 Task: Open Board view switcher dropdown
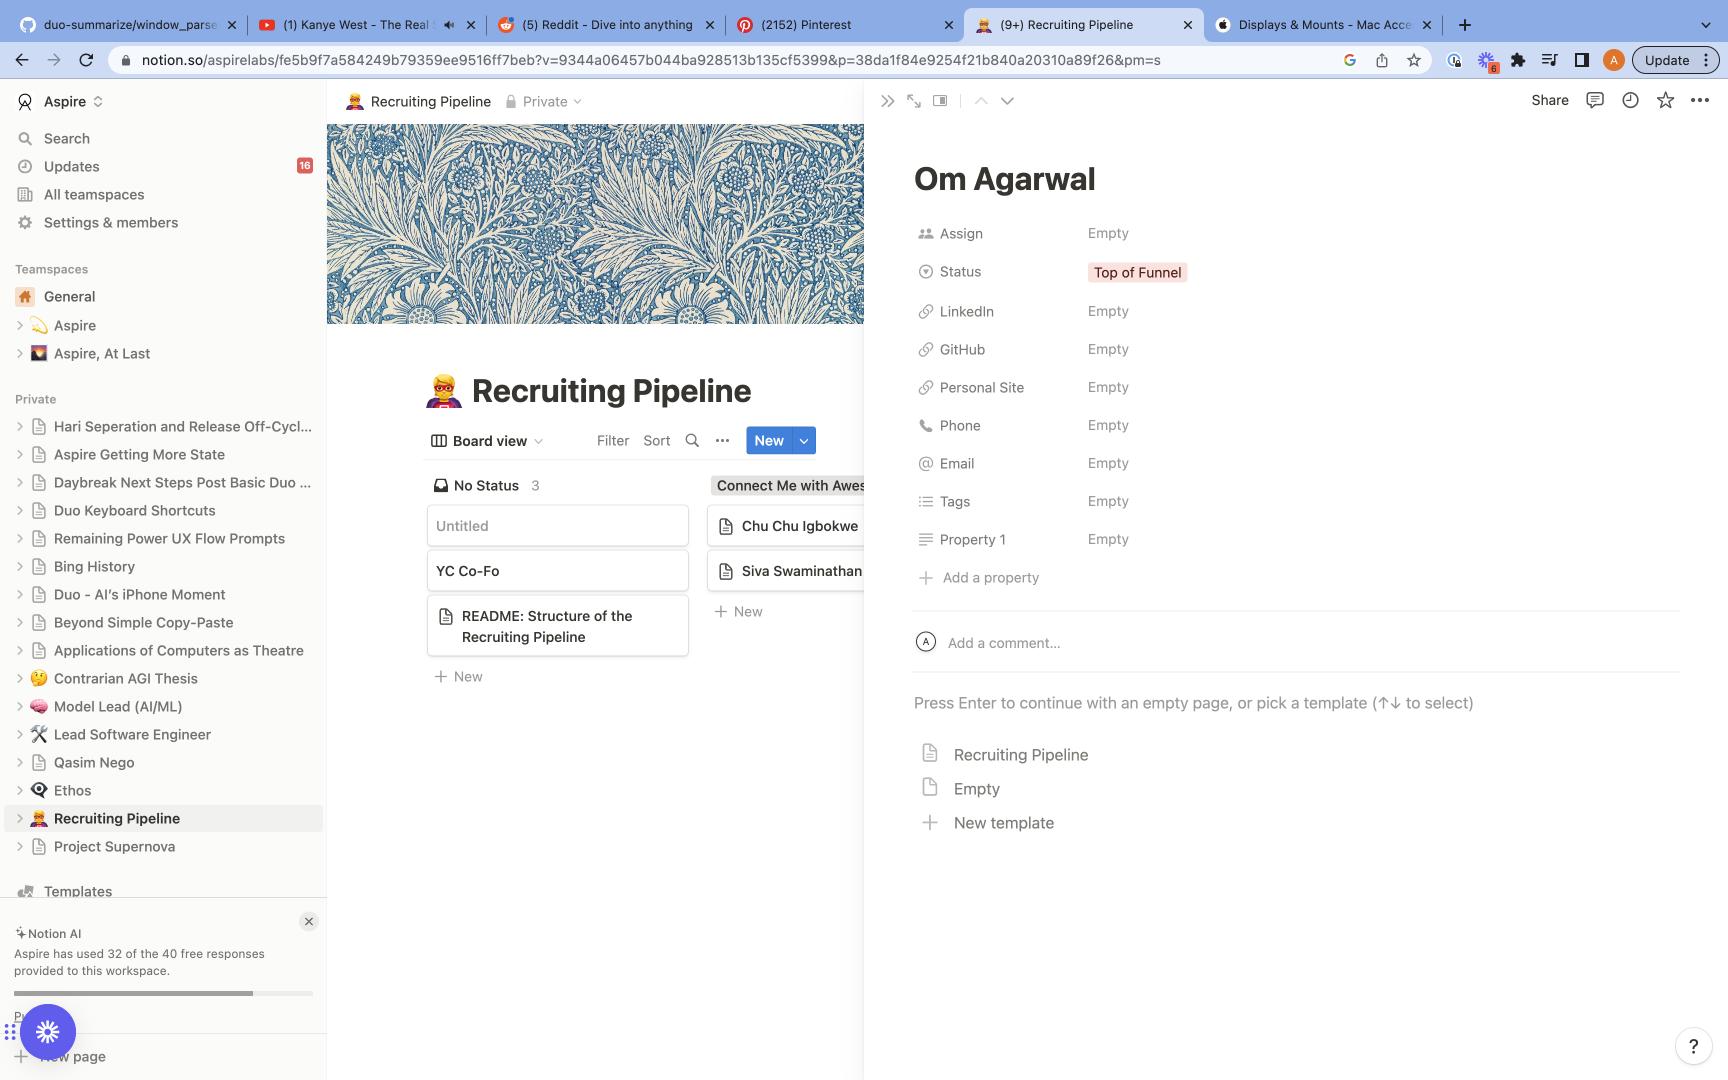pyautogui.click(x=487, y=441)
